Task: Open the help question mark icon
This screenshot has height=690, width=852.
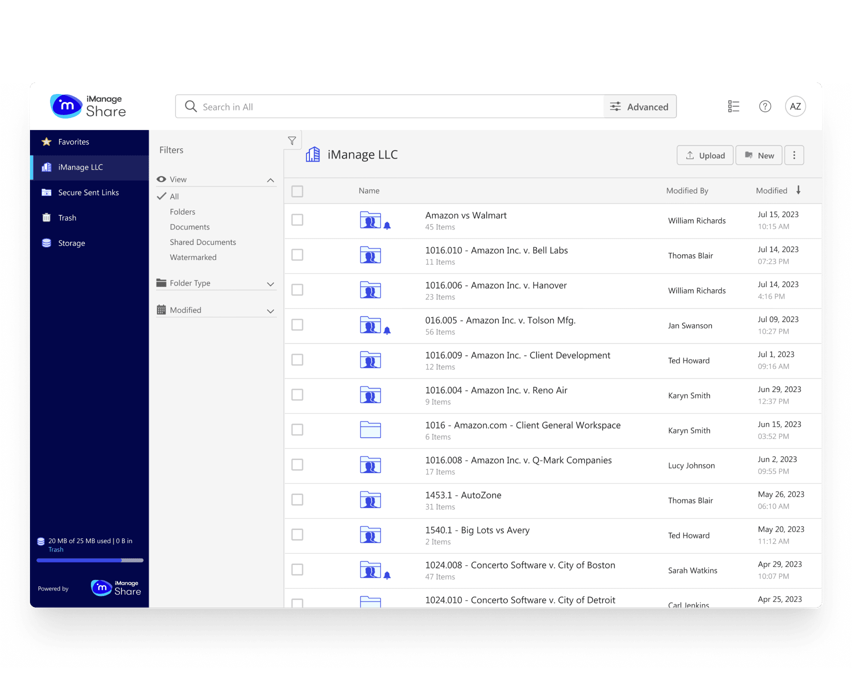Action: point(765,106)
